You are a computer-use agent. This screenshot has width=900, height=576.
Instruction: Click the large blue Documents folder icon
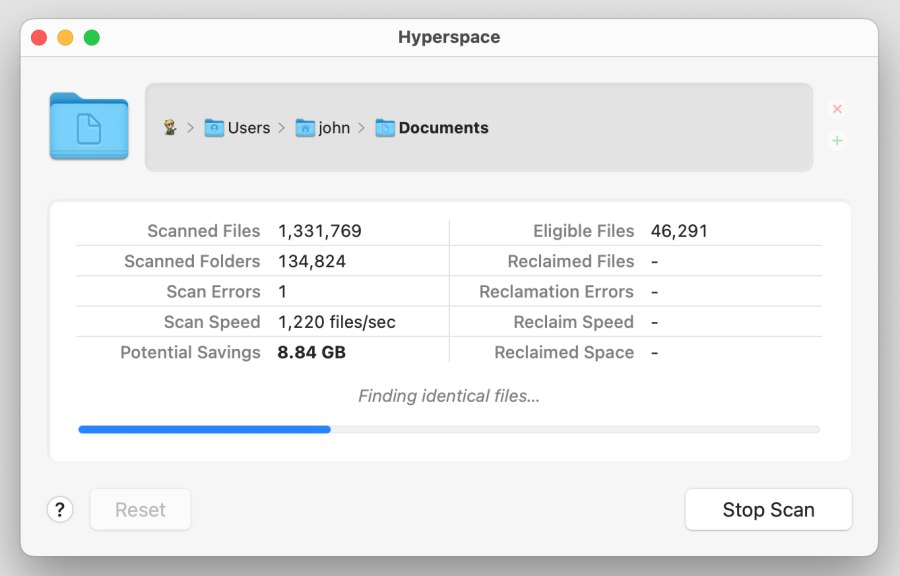tap(89, 126)
